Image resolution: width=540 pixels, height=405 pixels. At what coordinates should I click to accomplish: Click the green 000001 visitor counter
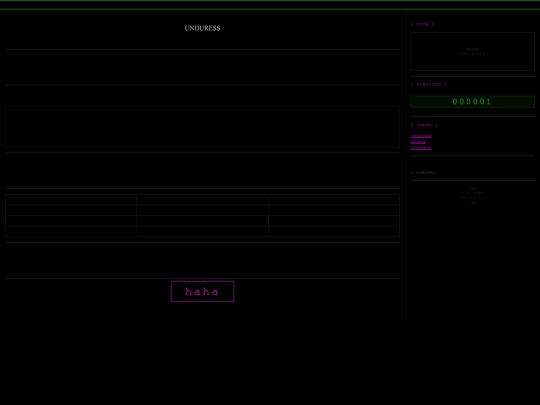coord(472,102)
